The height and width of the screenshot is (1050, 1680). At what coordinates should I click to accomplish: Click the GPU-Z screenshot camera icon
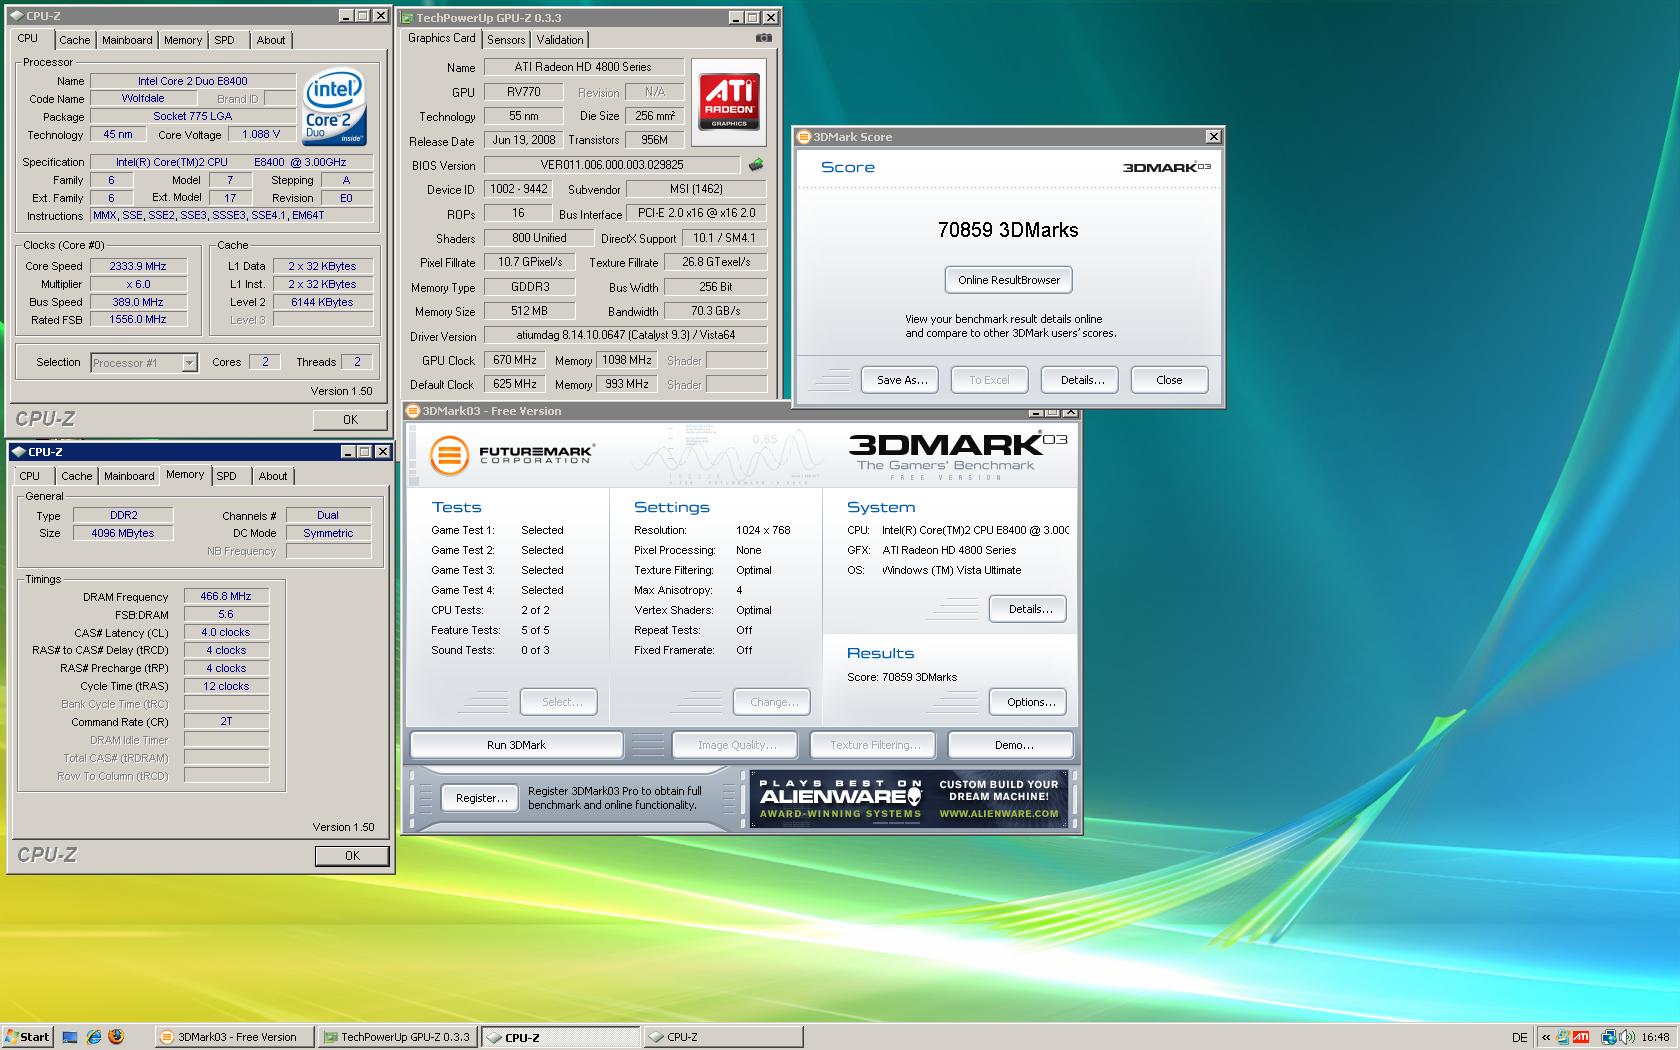(x=763, y=38)
